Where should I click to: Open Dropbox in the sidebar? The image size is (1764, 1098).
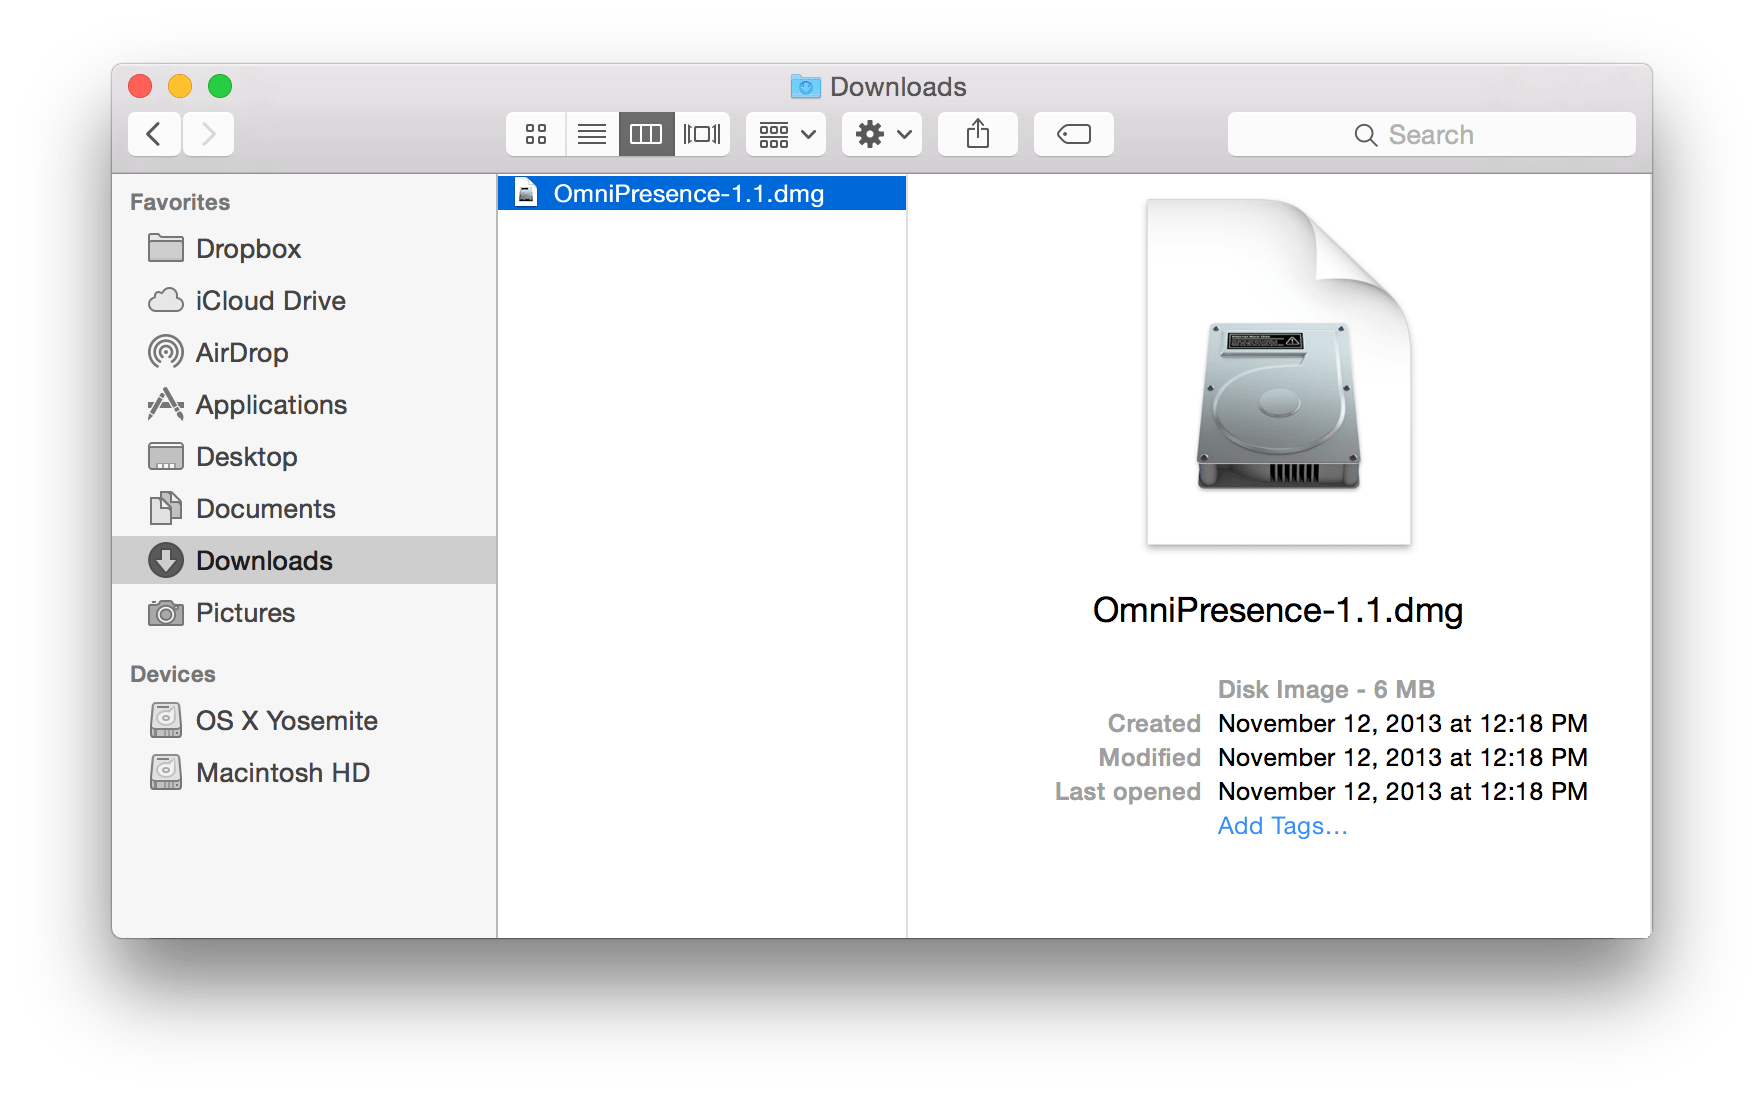tap(304, 249)
